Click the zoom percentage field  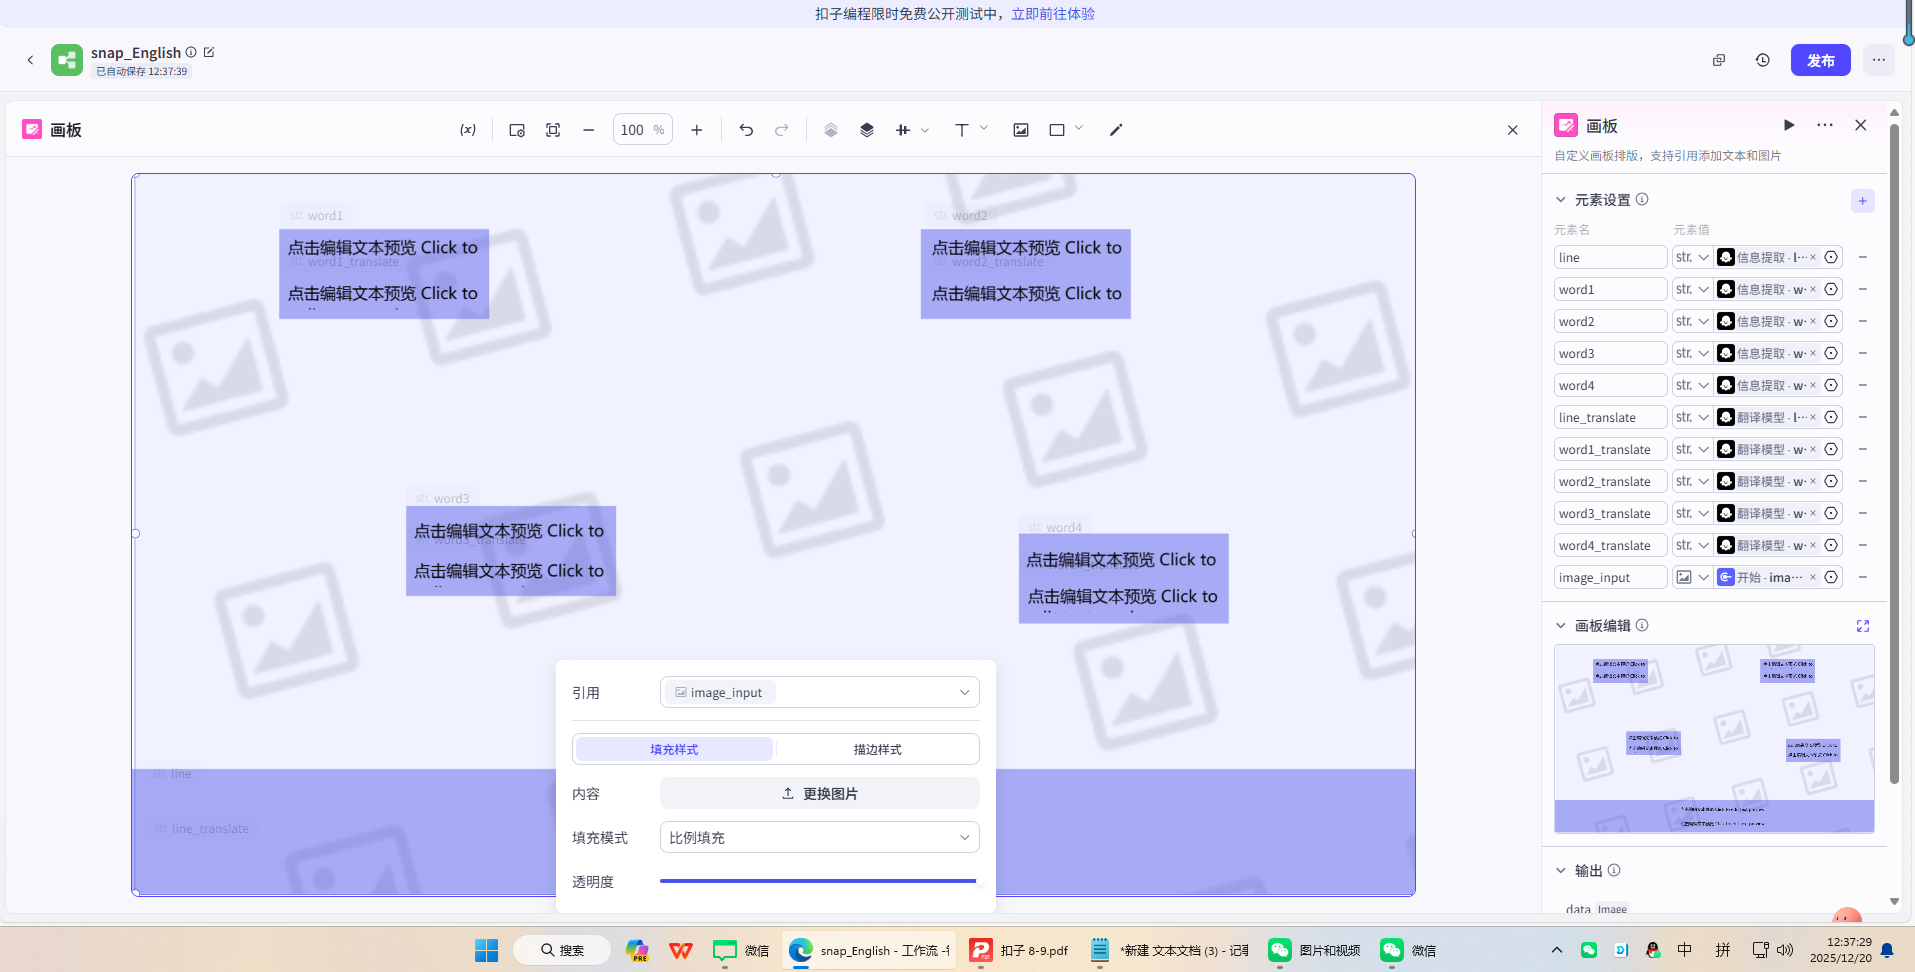[643, 130]
